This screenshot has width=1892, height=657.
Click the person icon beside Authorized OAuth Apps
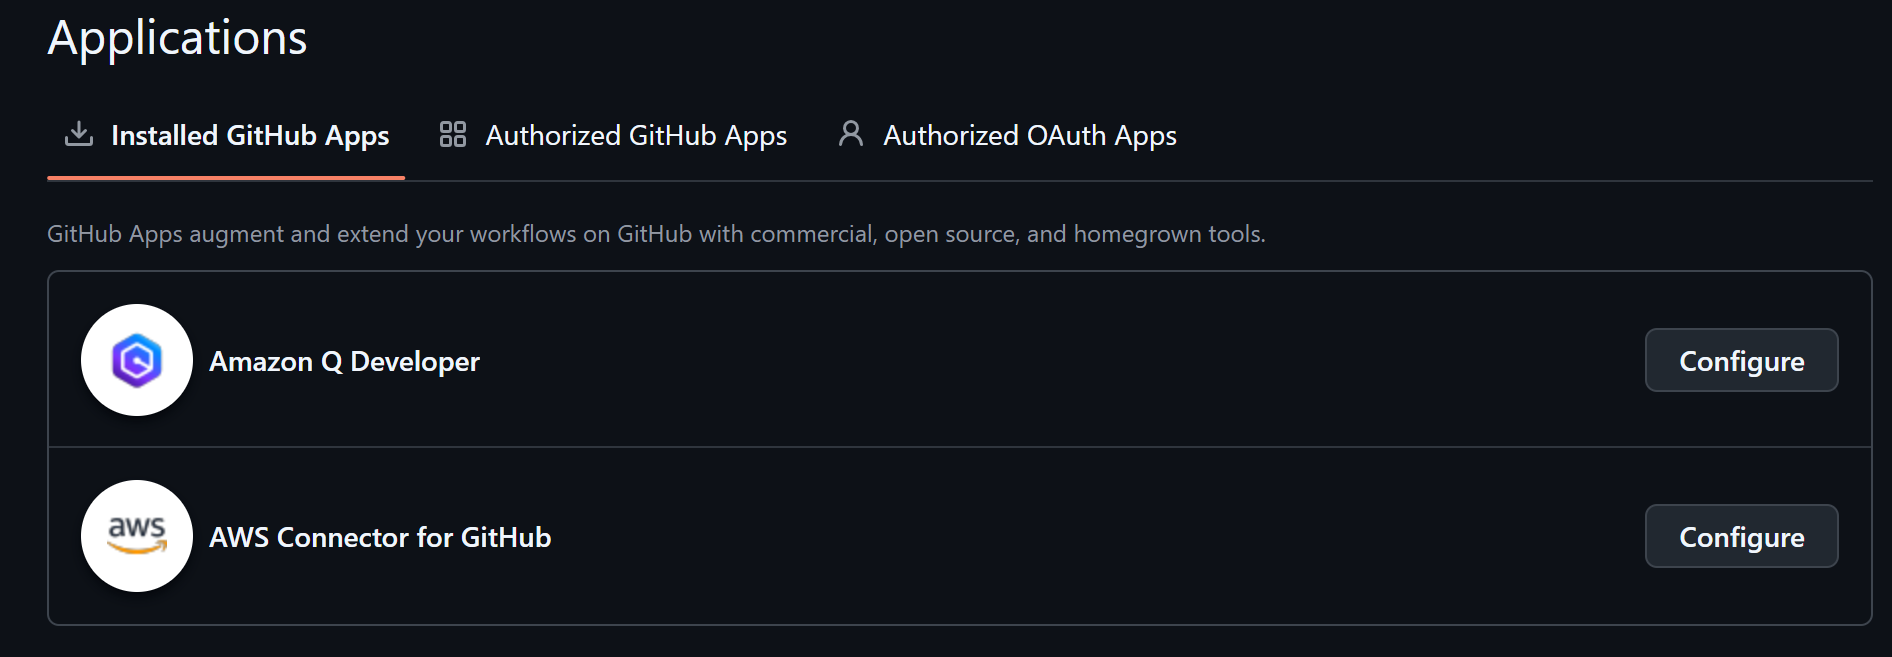851,133
